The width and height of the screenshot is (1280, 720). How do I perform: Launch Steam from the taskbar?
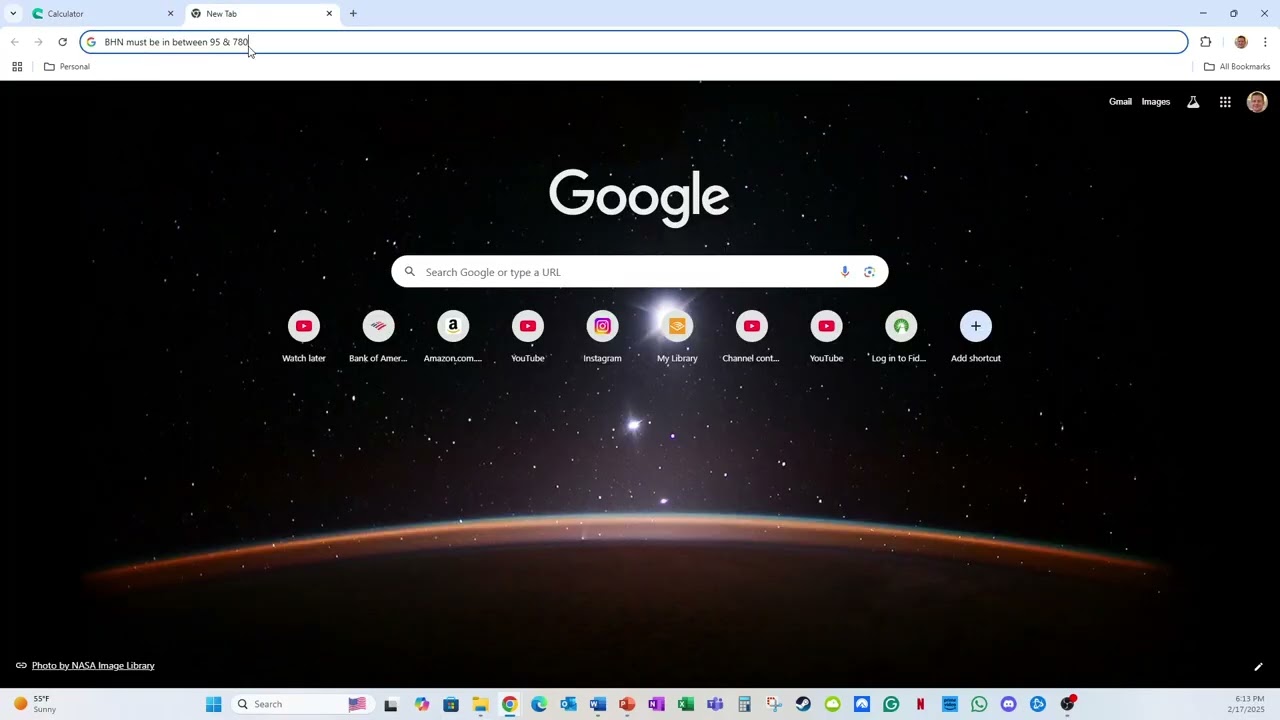point(803,704)
